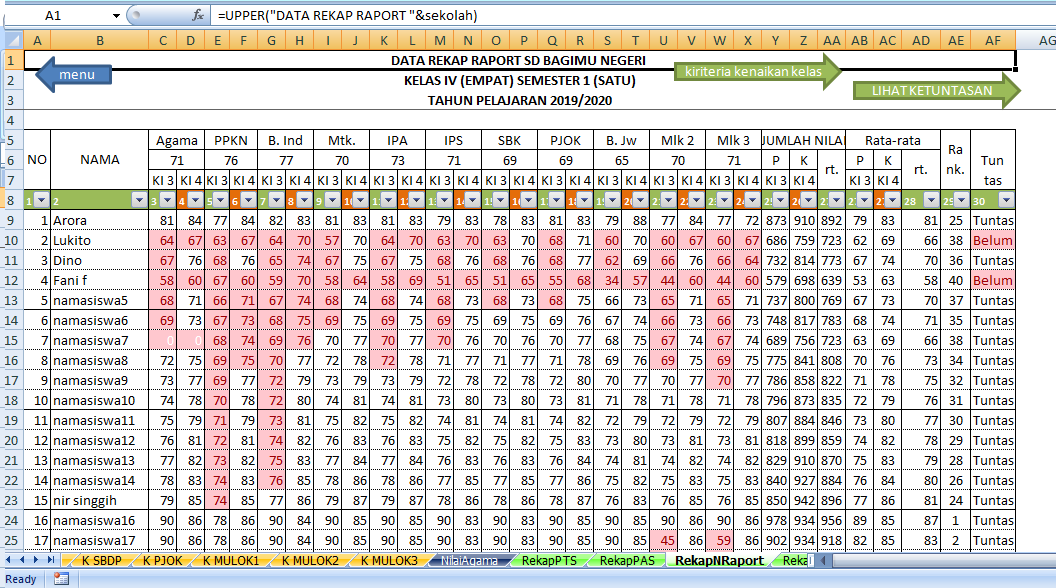
Task: Select column B header
Action: (100, 40)
